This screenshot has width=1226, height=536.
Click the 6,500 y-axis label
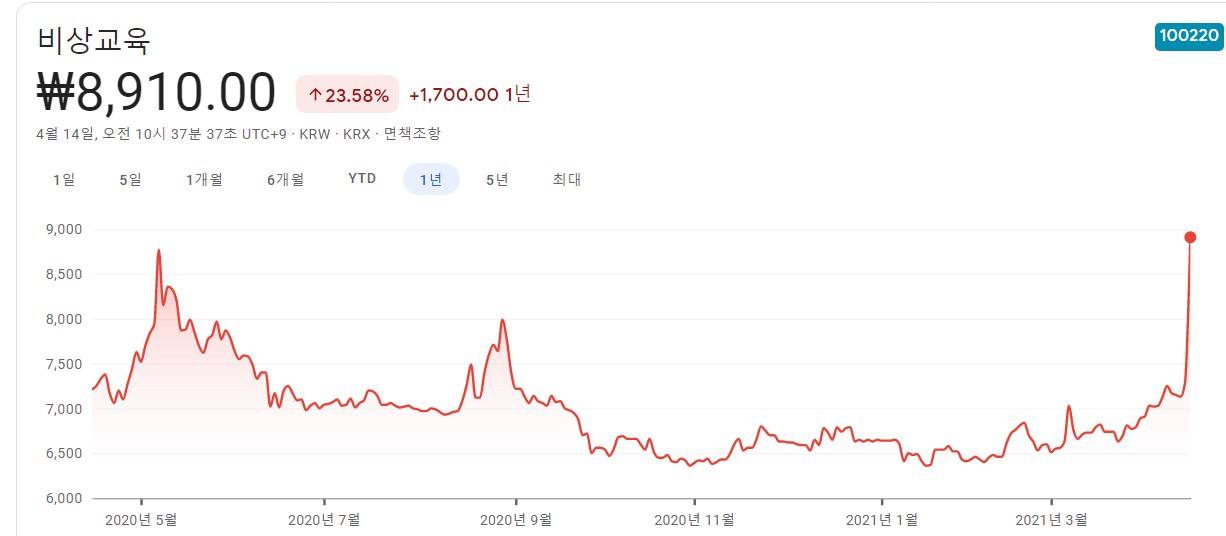click(x=62, y=453)
